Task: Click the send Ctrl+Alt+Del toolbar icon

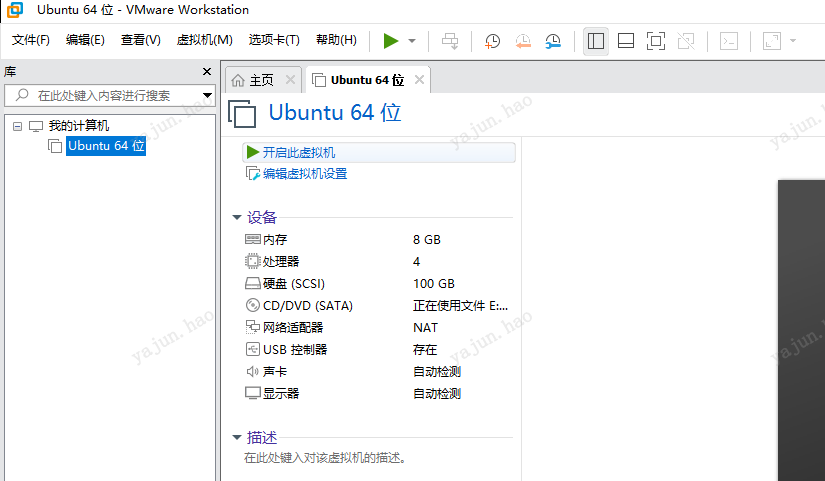Action: click(x=450, y=41)
